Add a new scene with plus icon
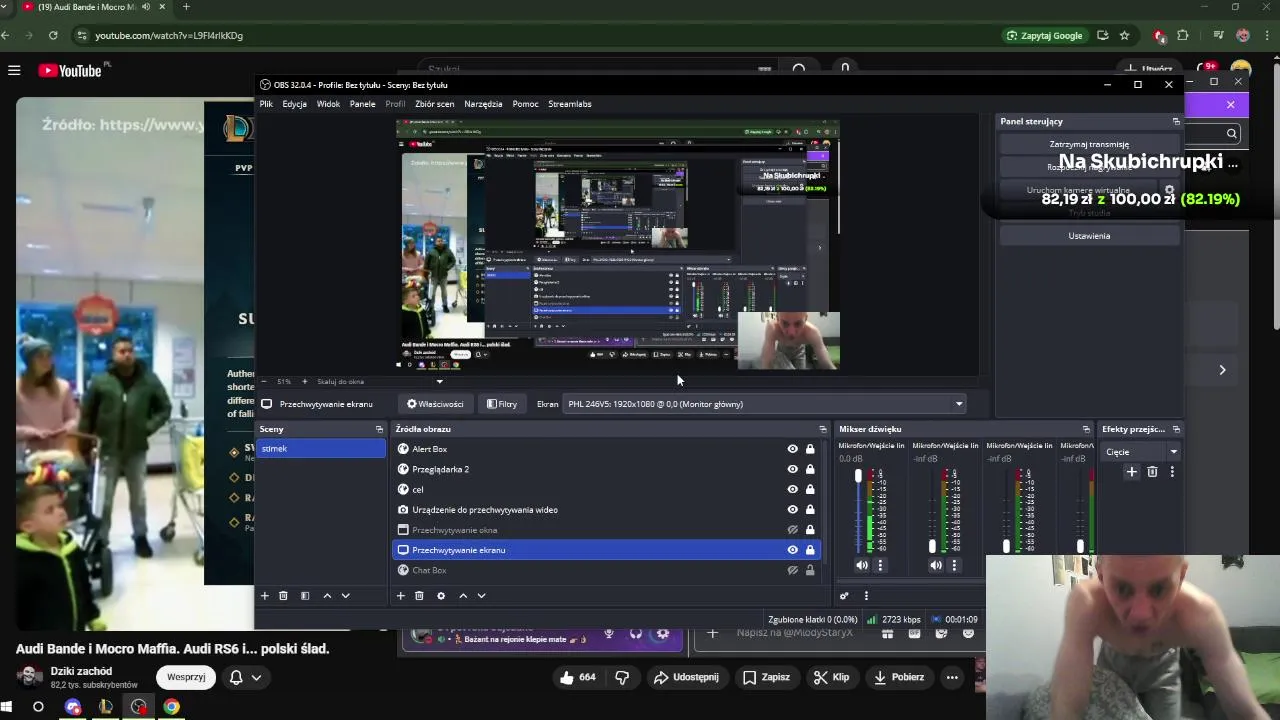Screen dimensions: 1280x720 coord(265,596)
